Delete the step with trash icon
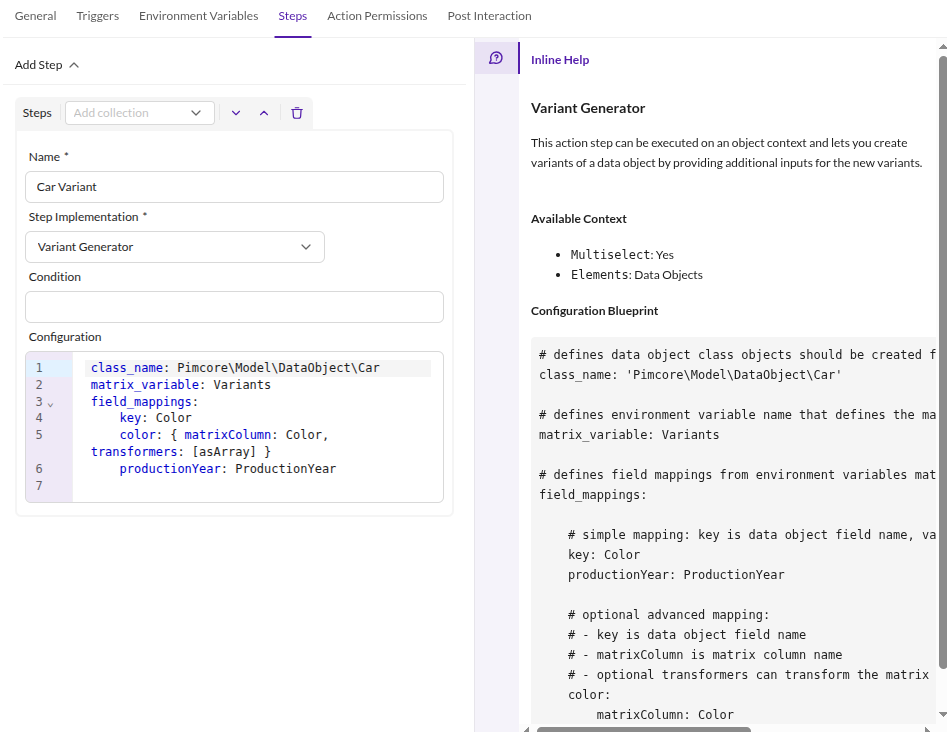 click(297, 113)
